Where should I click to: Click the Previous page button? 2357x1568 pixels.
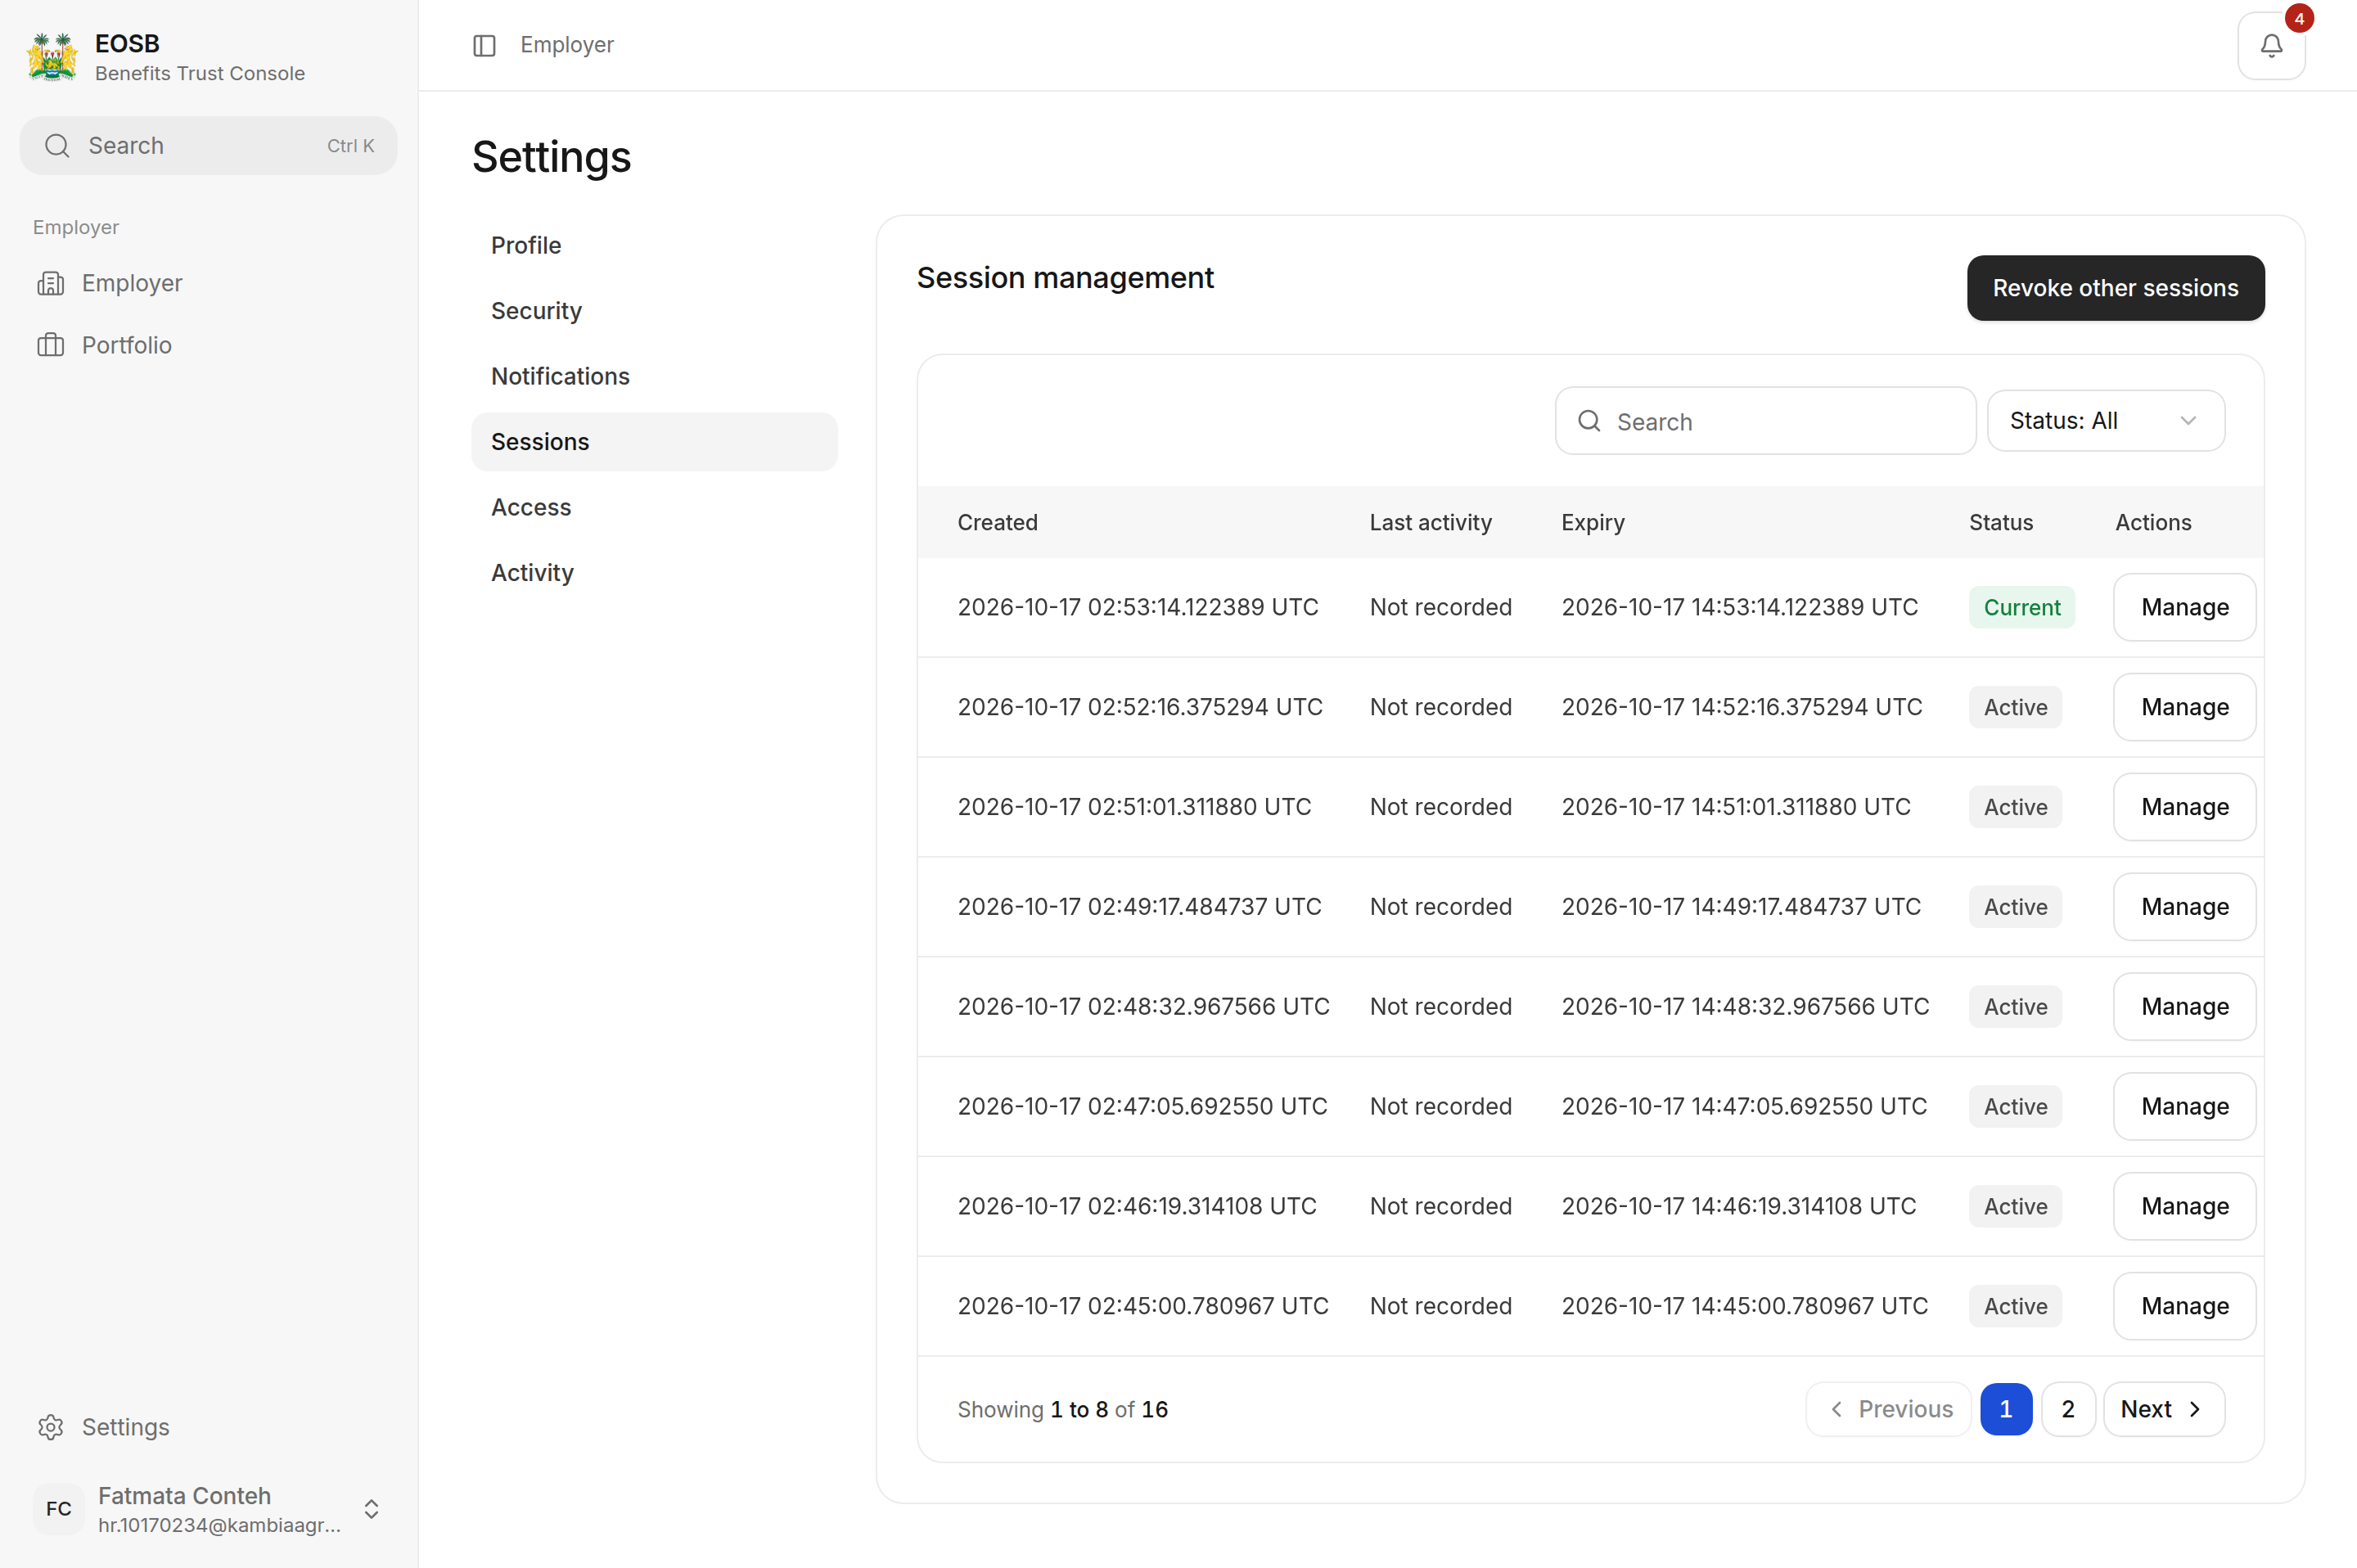coord(1887,1409)
